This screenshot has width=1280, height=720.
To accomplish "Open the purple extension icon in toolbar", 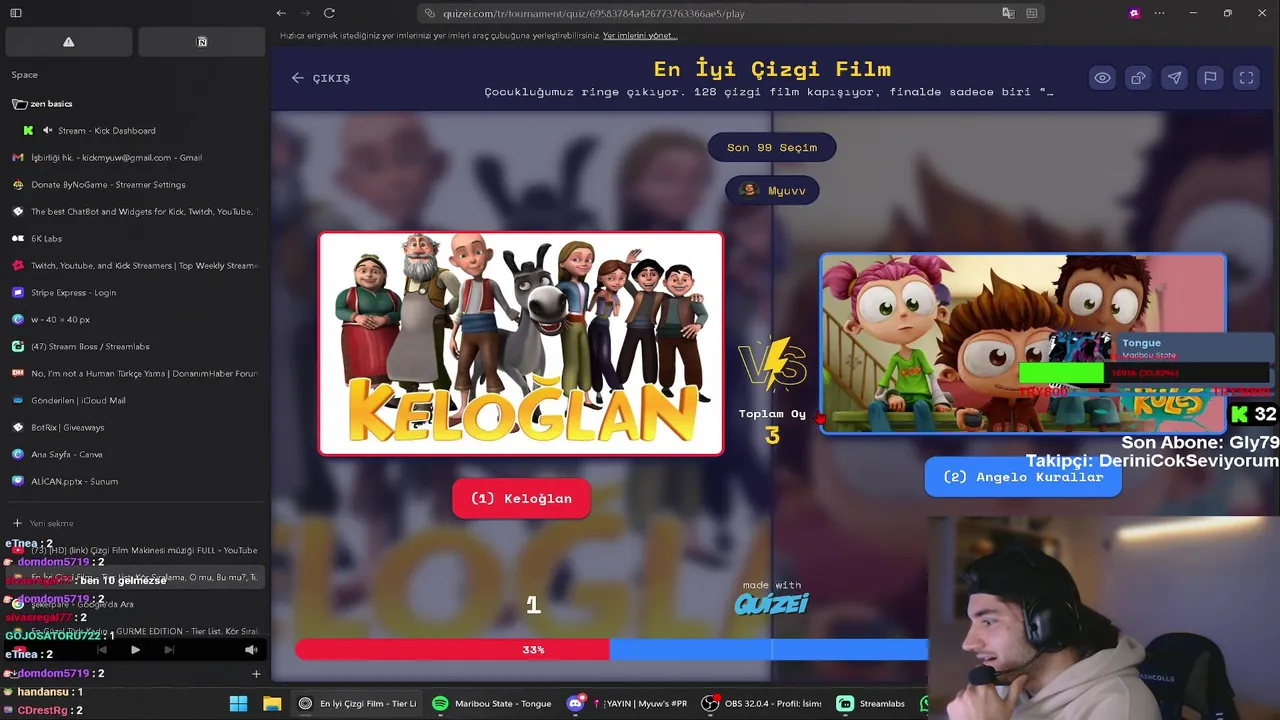I will pos(1134,13).
